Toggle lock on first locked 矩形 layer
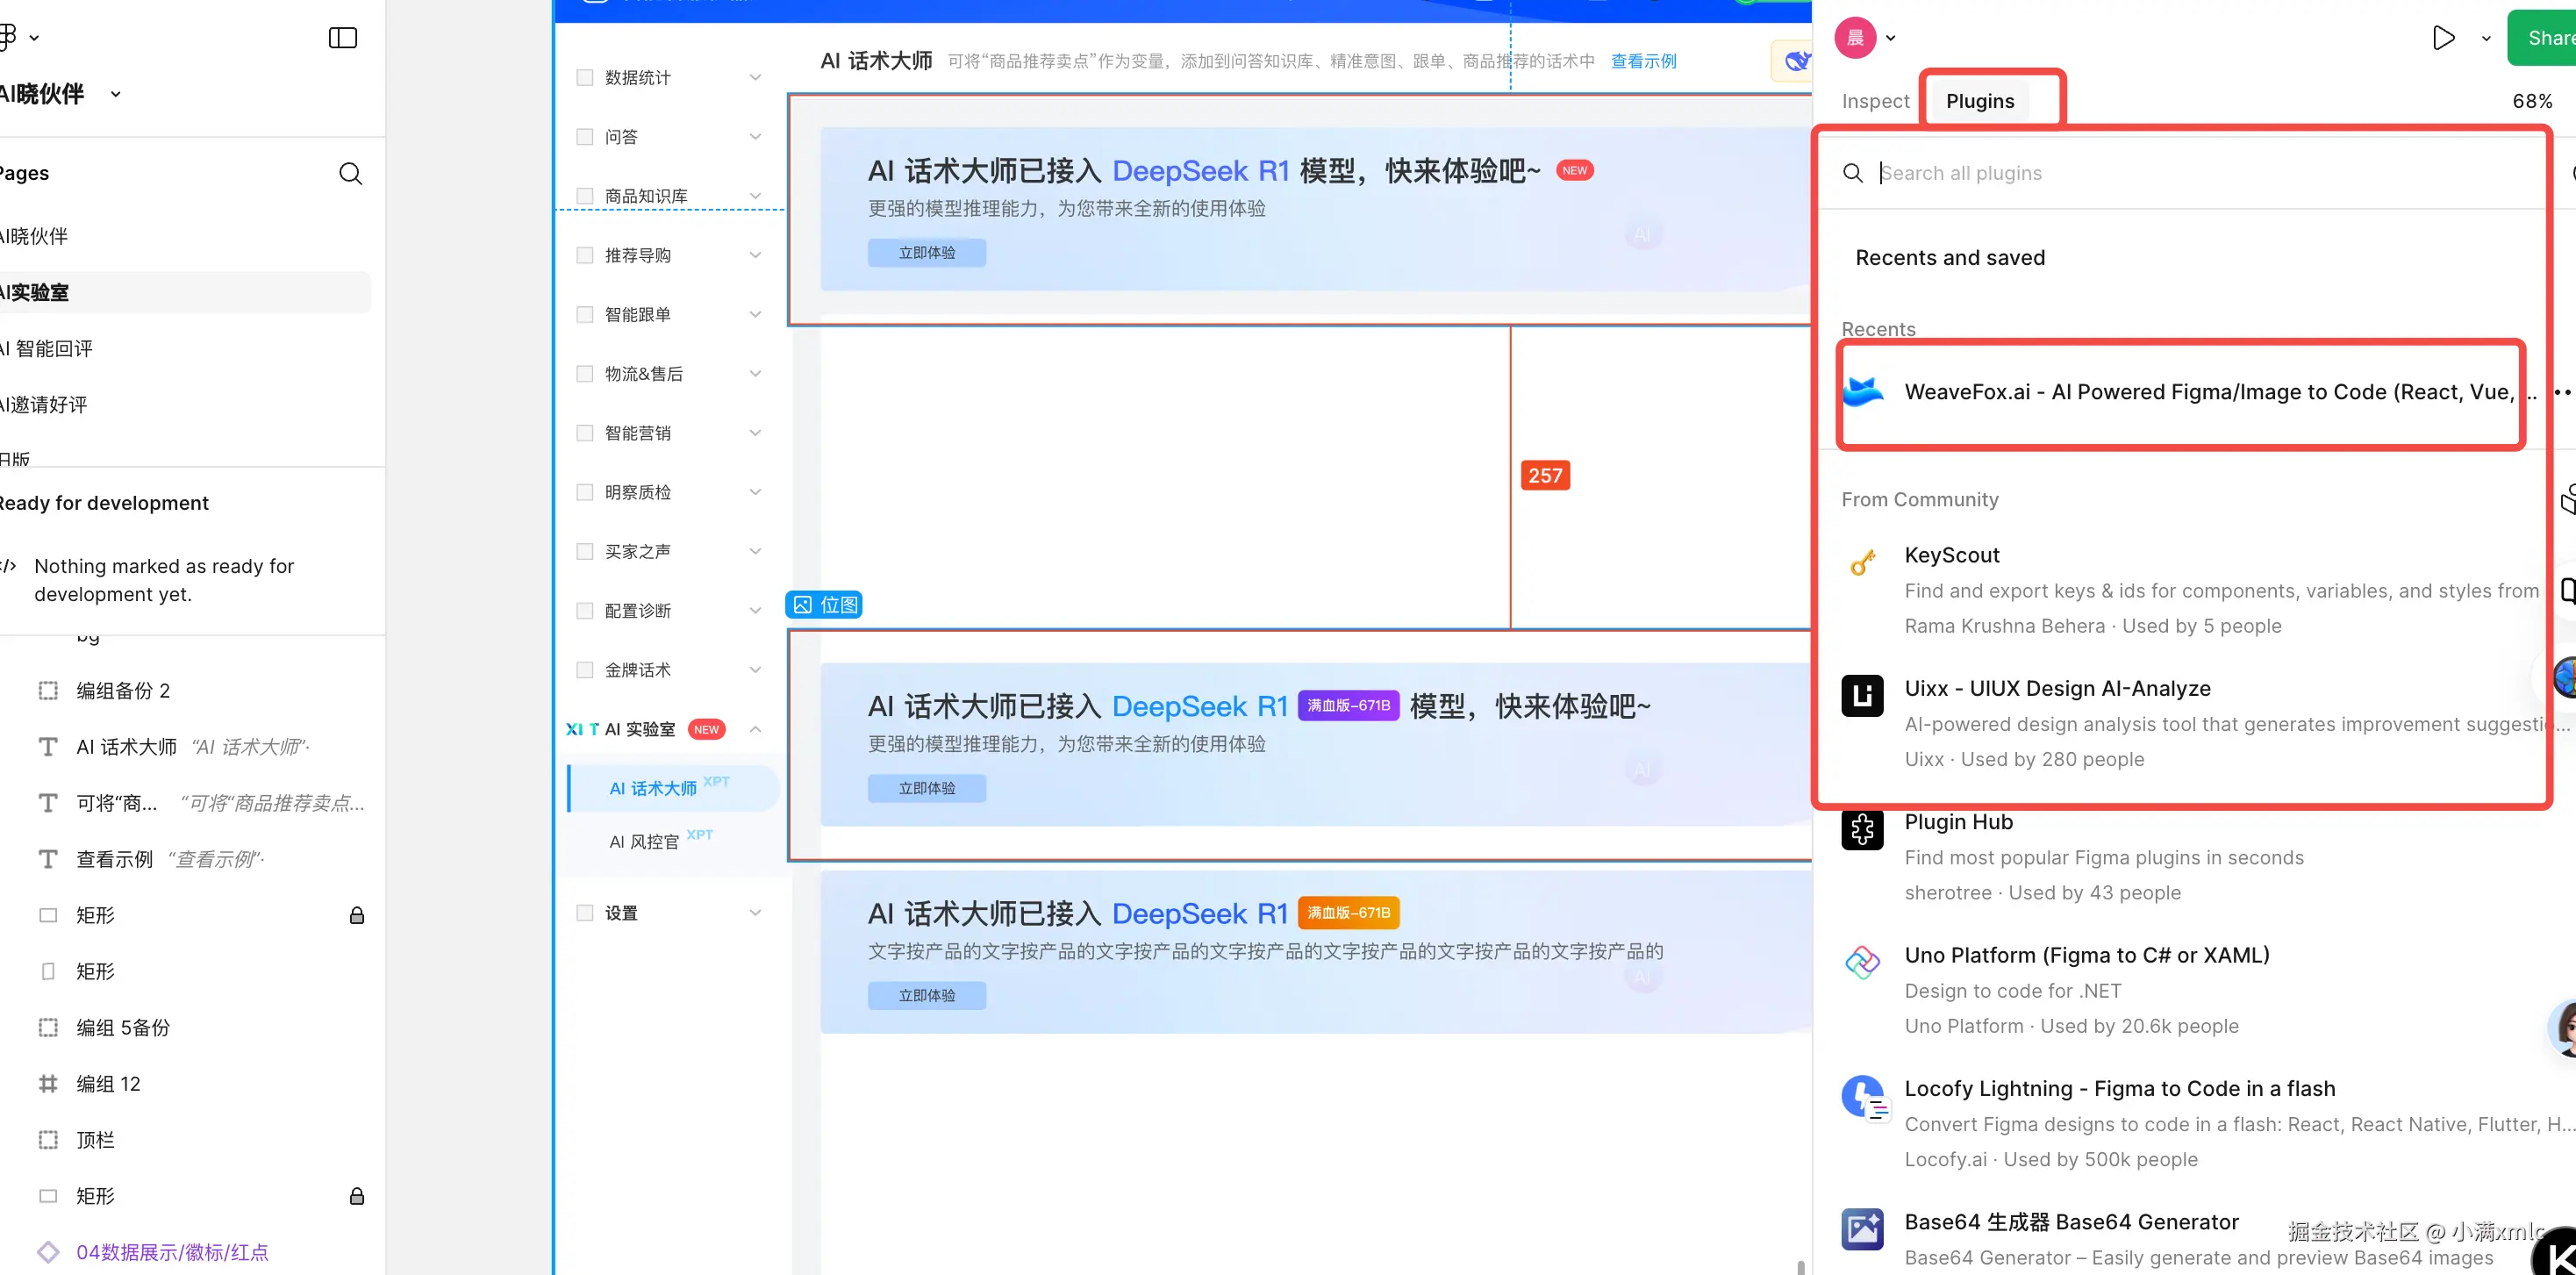The image size is (2576, 1275). coord(356,915)
